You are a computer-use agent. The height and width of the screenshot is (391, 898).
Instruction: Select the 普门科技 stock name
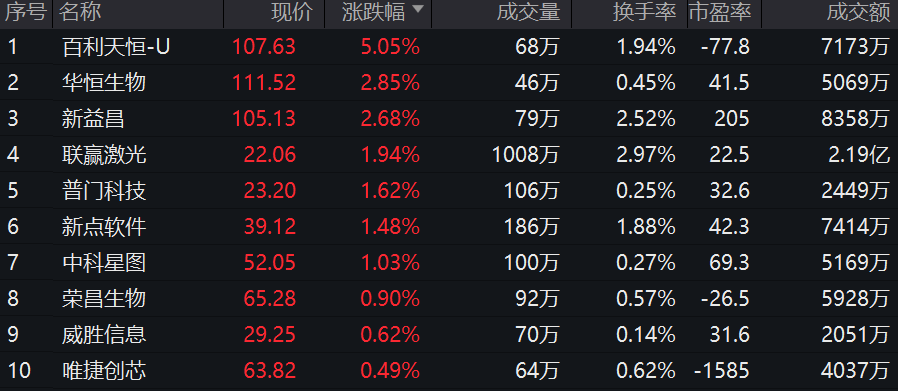click(x=104, y=191)
